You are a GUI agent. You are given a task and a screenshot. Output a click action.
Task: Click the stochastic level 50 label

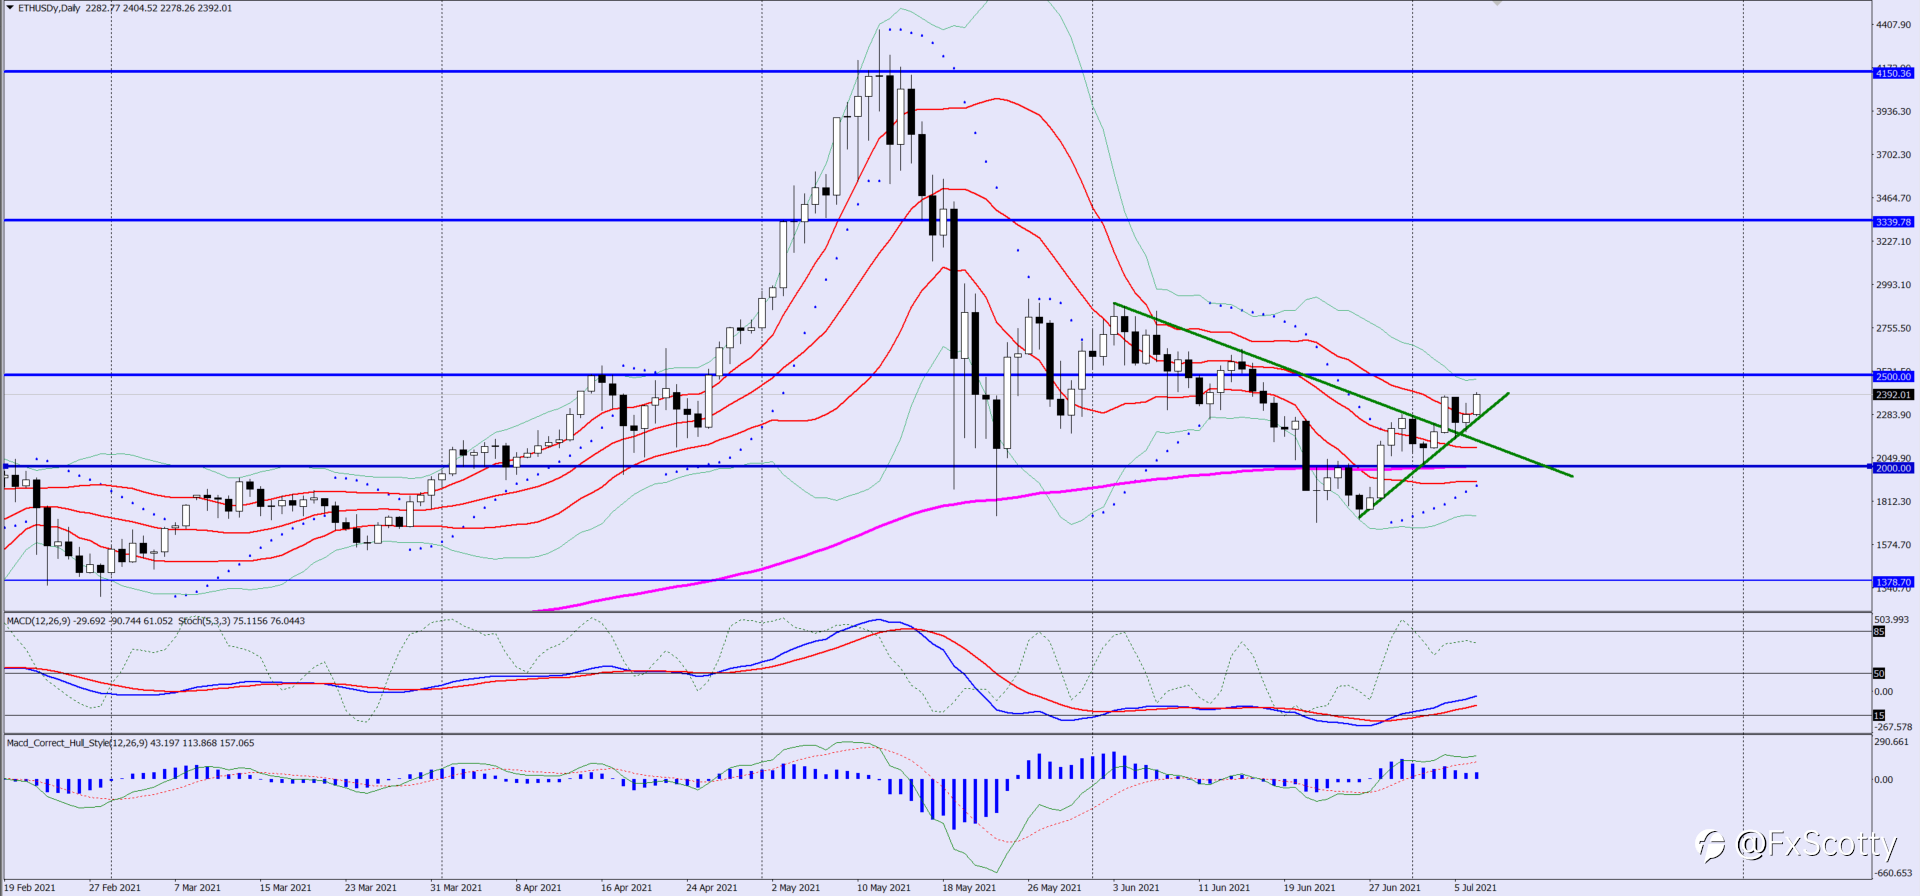(1879, 674)
